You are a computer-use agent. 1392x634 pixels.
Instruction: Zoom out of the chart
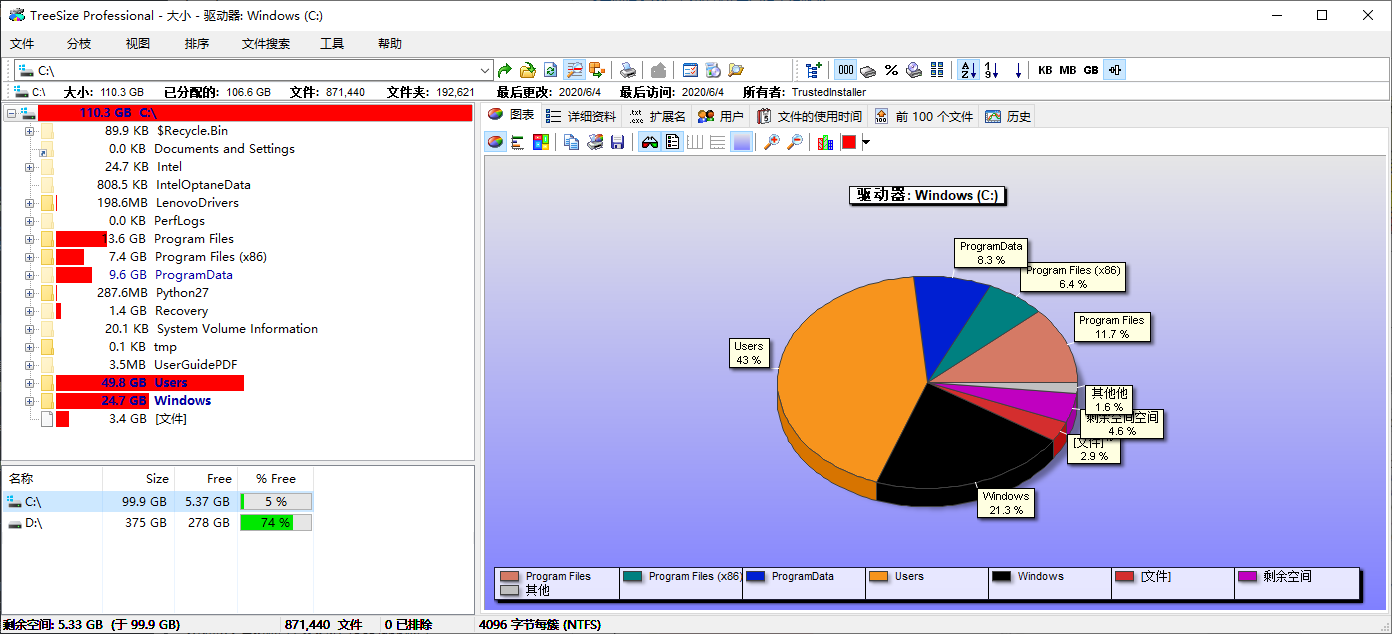coord(794,142)
